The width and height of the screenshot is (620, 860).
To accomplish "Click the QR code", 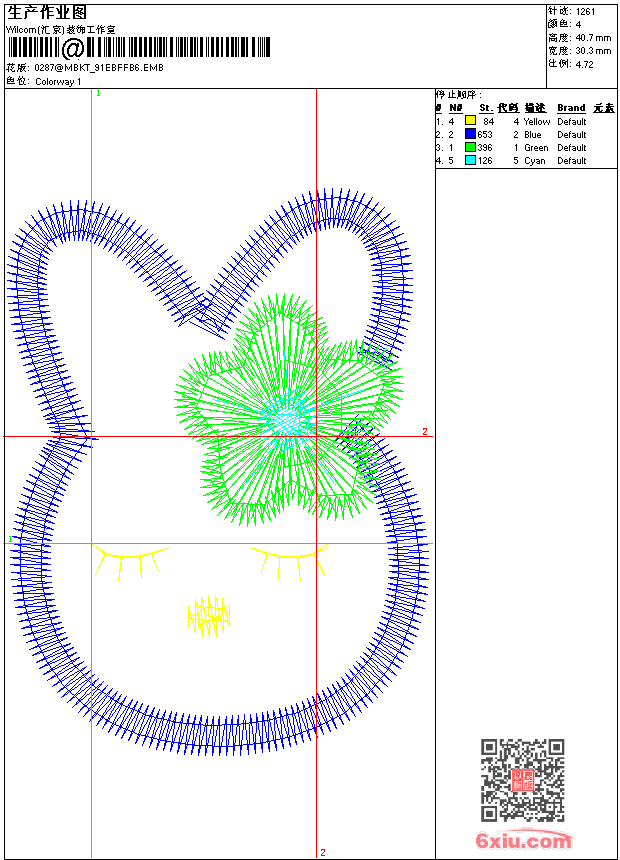I will [x=523, y=780].
